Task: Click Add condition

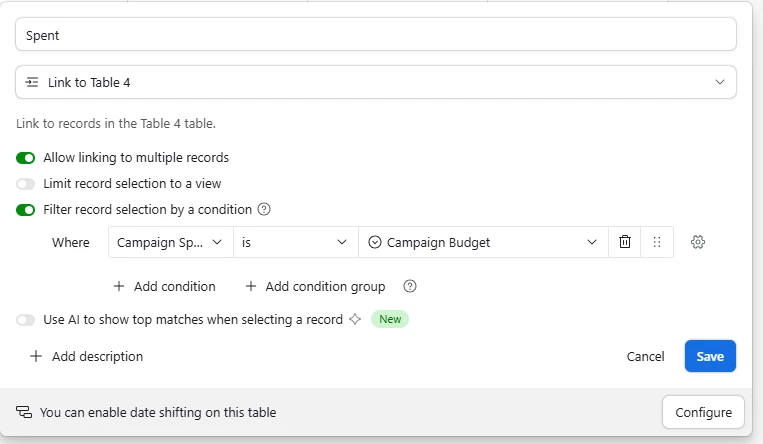Action: (164, 286)
